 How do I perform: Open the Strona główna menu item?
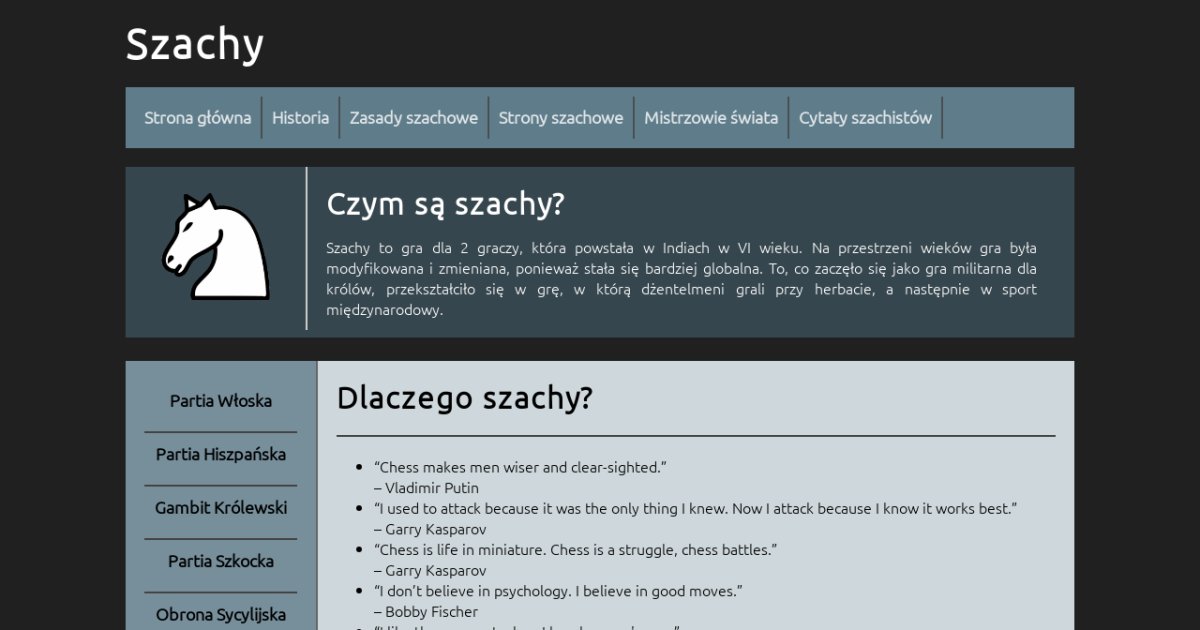pos(197,118)
